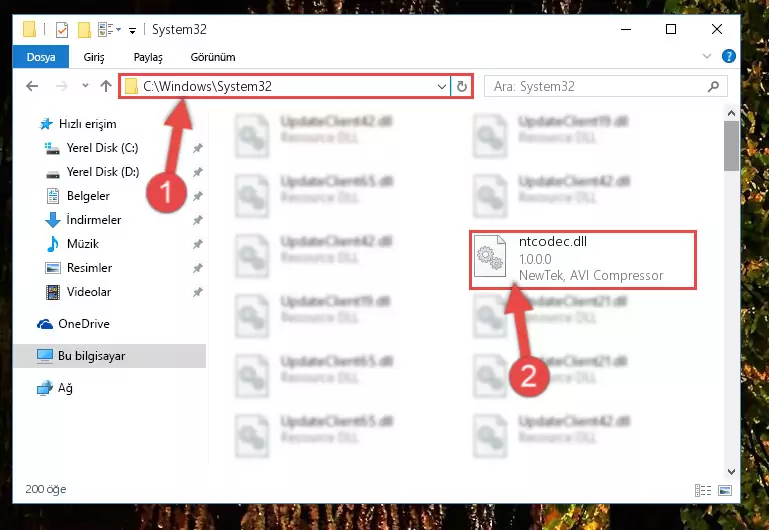The width and height of the screenshot is (769, 530).
Task: Open the Customize Quick Access Toolbar dropdown
Action: coord(132,30)
